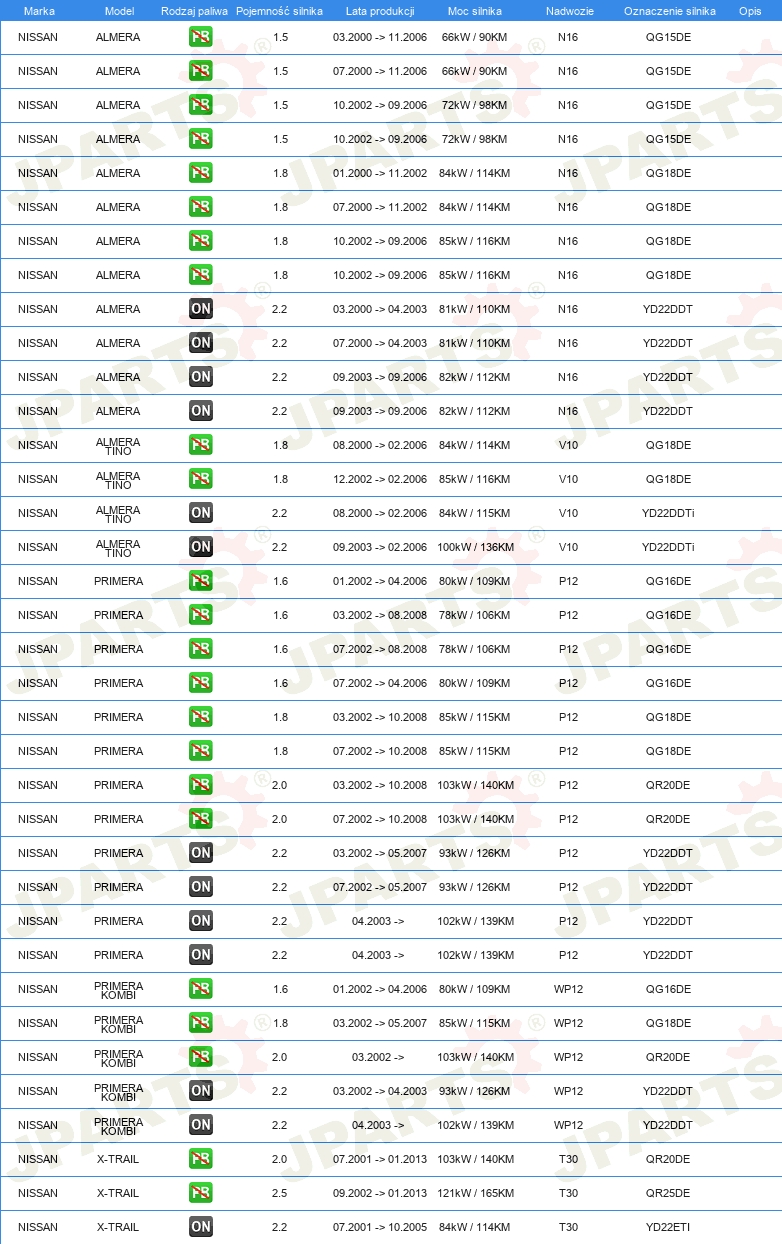Select the 84kW / 115KM power cell

(475, 513)
